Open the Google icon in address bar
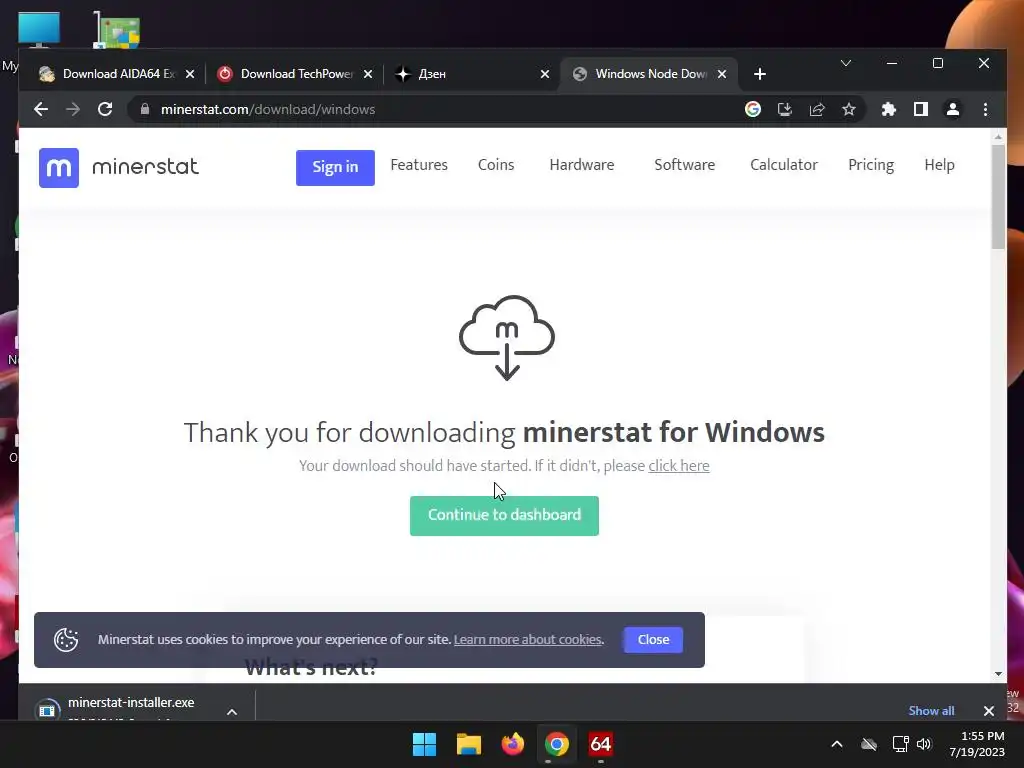Screen dimensions: 1024x768 (x=753, y=109)
